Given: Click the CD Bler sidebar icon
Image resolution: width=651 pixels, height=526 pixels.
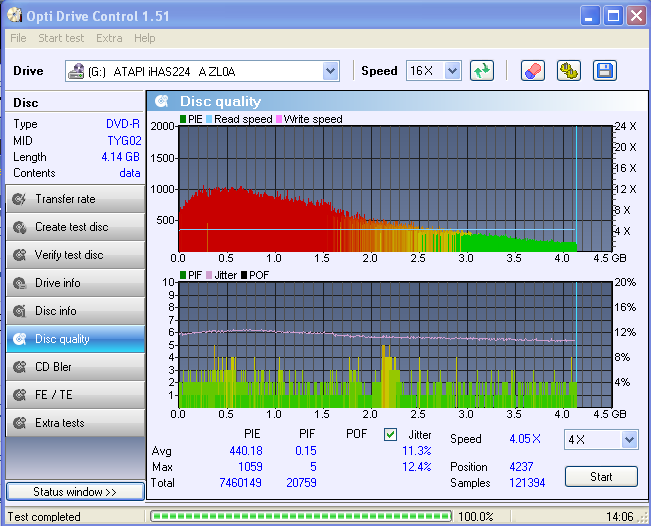Looking at the screenshot, I should [x=19, y=367].
